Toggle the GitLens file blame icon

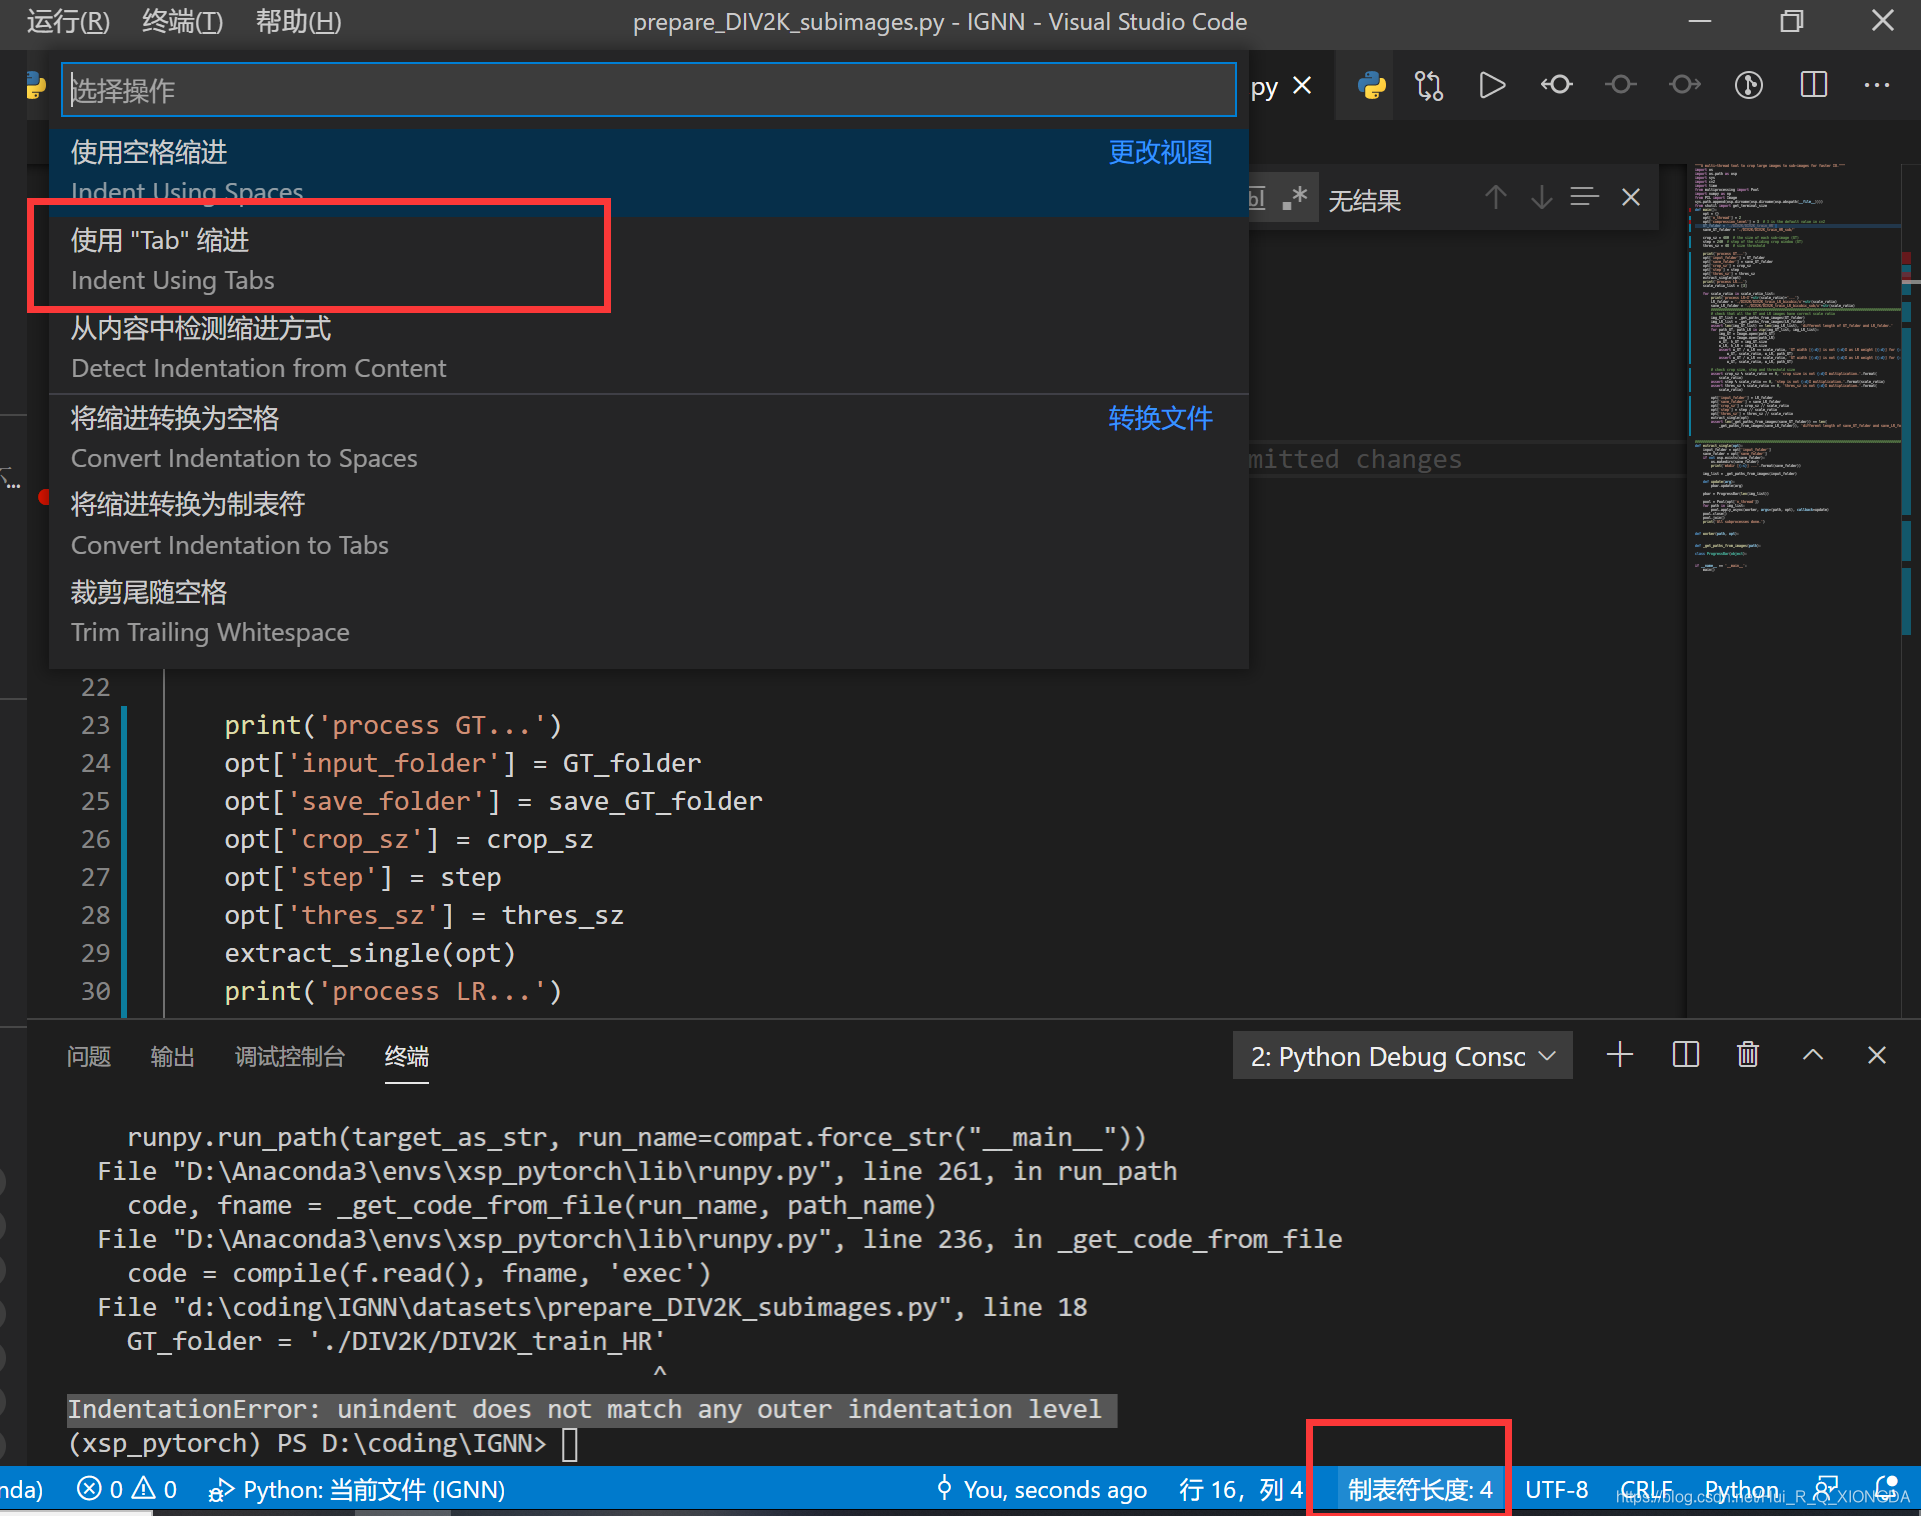1748,86
